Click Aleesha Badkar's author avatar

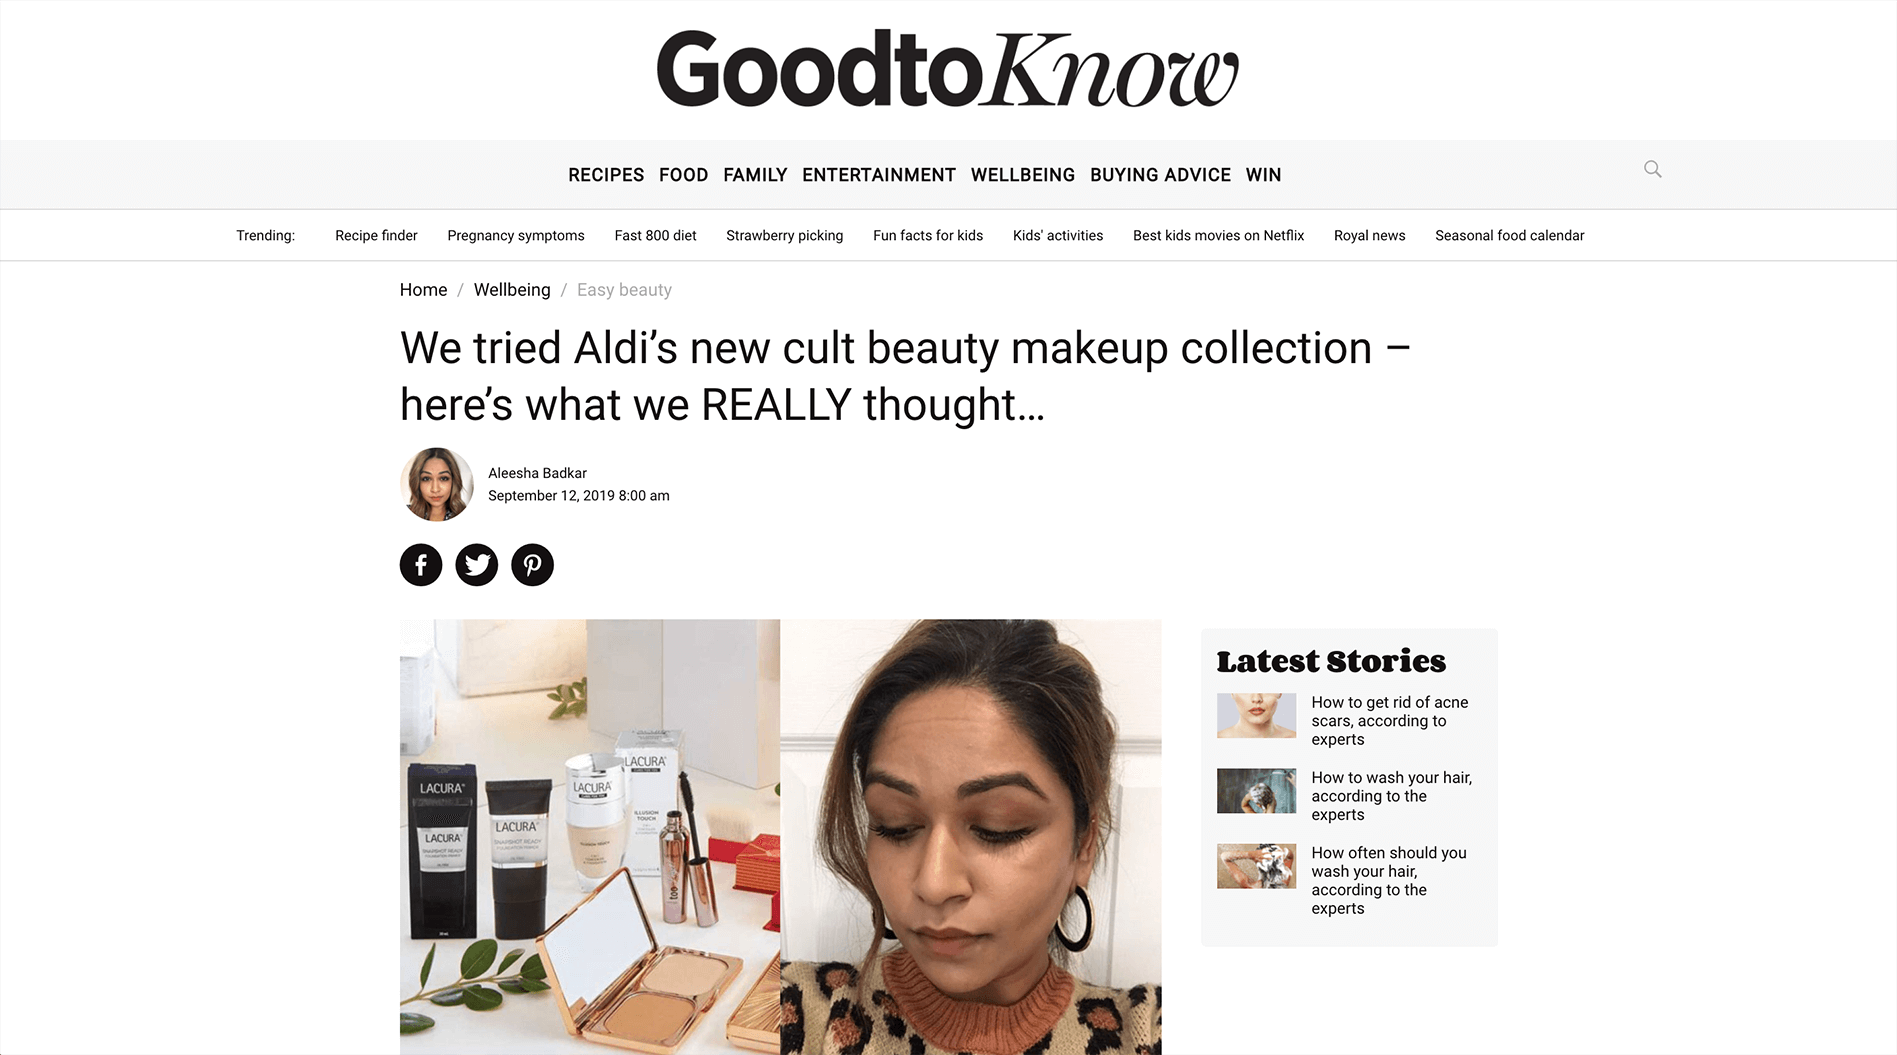point(437,484)
